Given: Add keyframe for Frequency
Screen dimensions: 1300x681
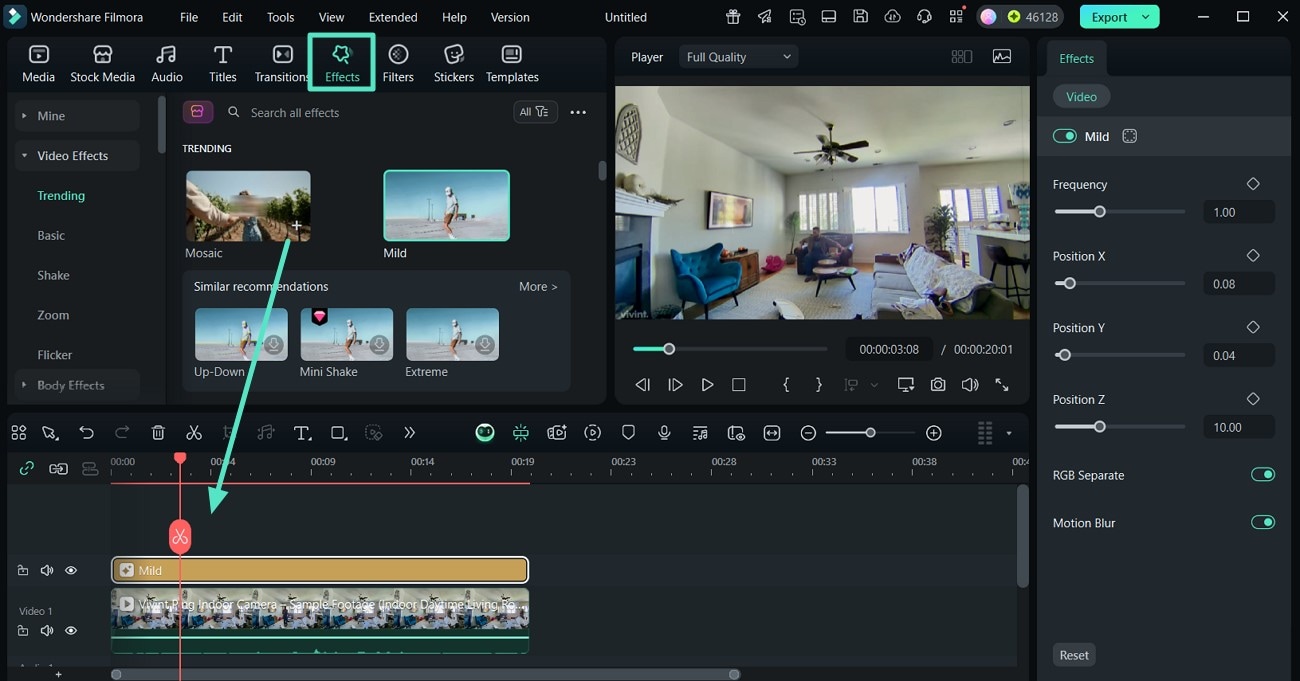Looking at the screenshot, I should pos(1253,184).
